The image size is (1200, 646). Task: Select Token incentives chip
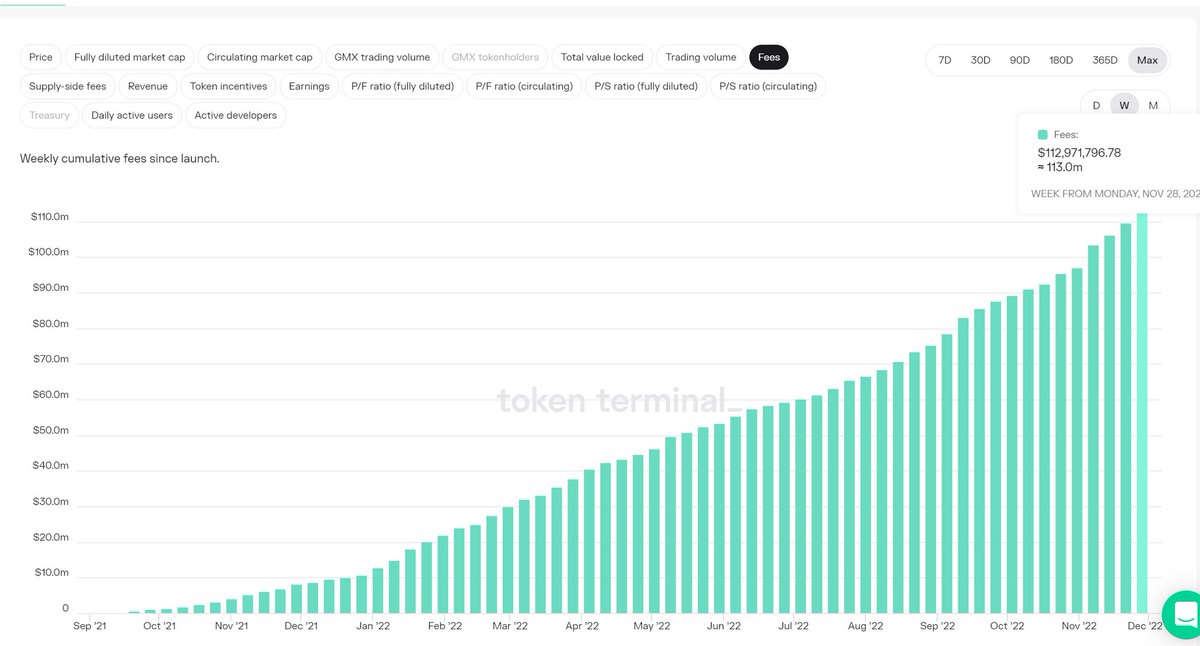[x=229, y=86]
